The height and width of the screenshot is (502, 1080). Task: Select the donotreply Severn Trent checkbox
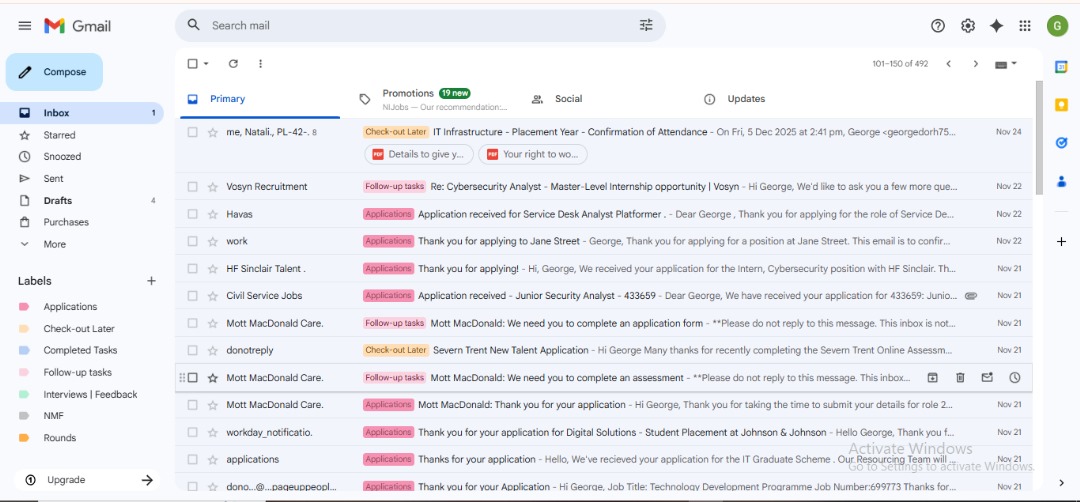pyautogui.click(x=193, y=350)
